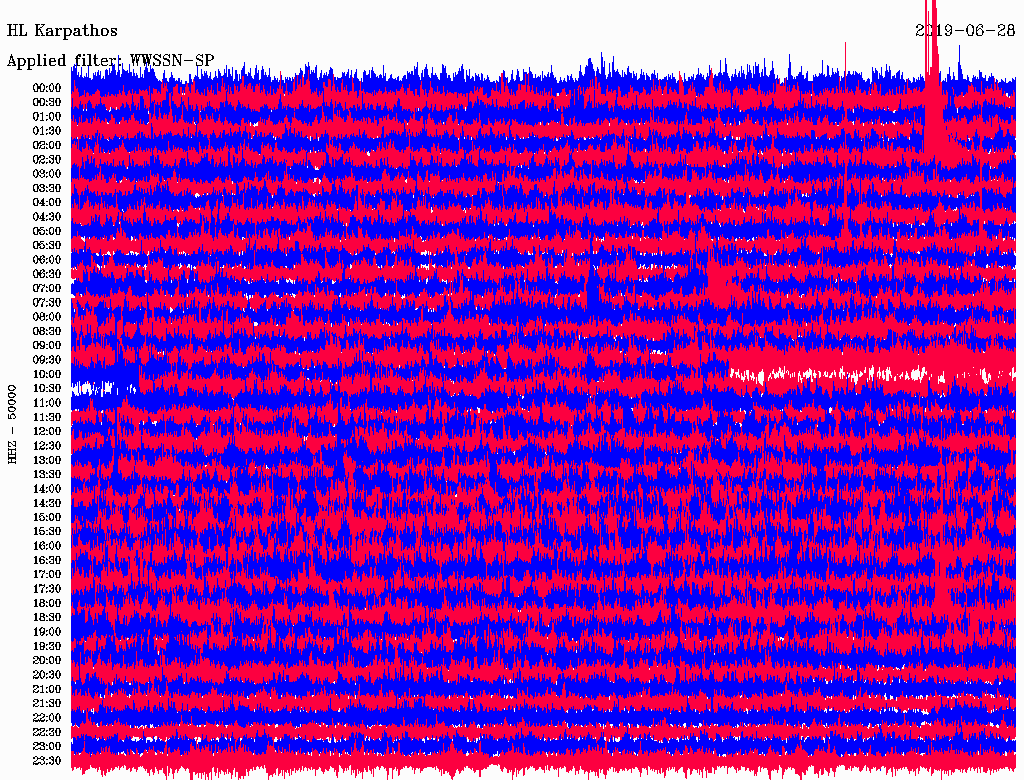
Task: Select the 16:00 time label
Action: [47, 546]
